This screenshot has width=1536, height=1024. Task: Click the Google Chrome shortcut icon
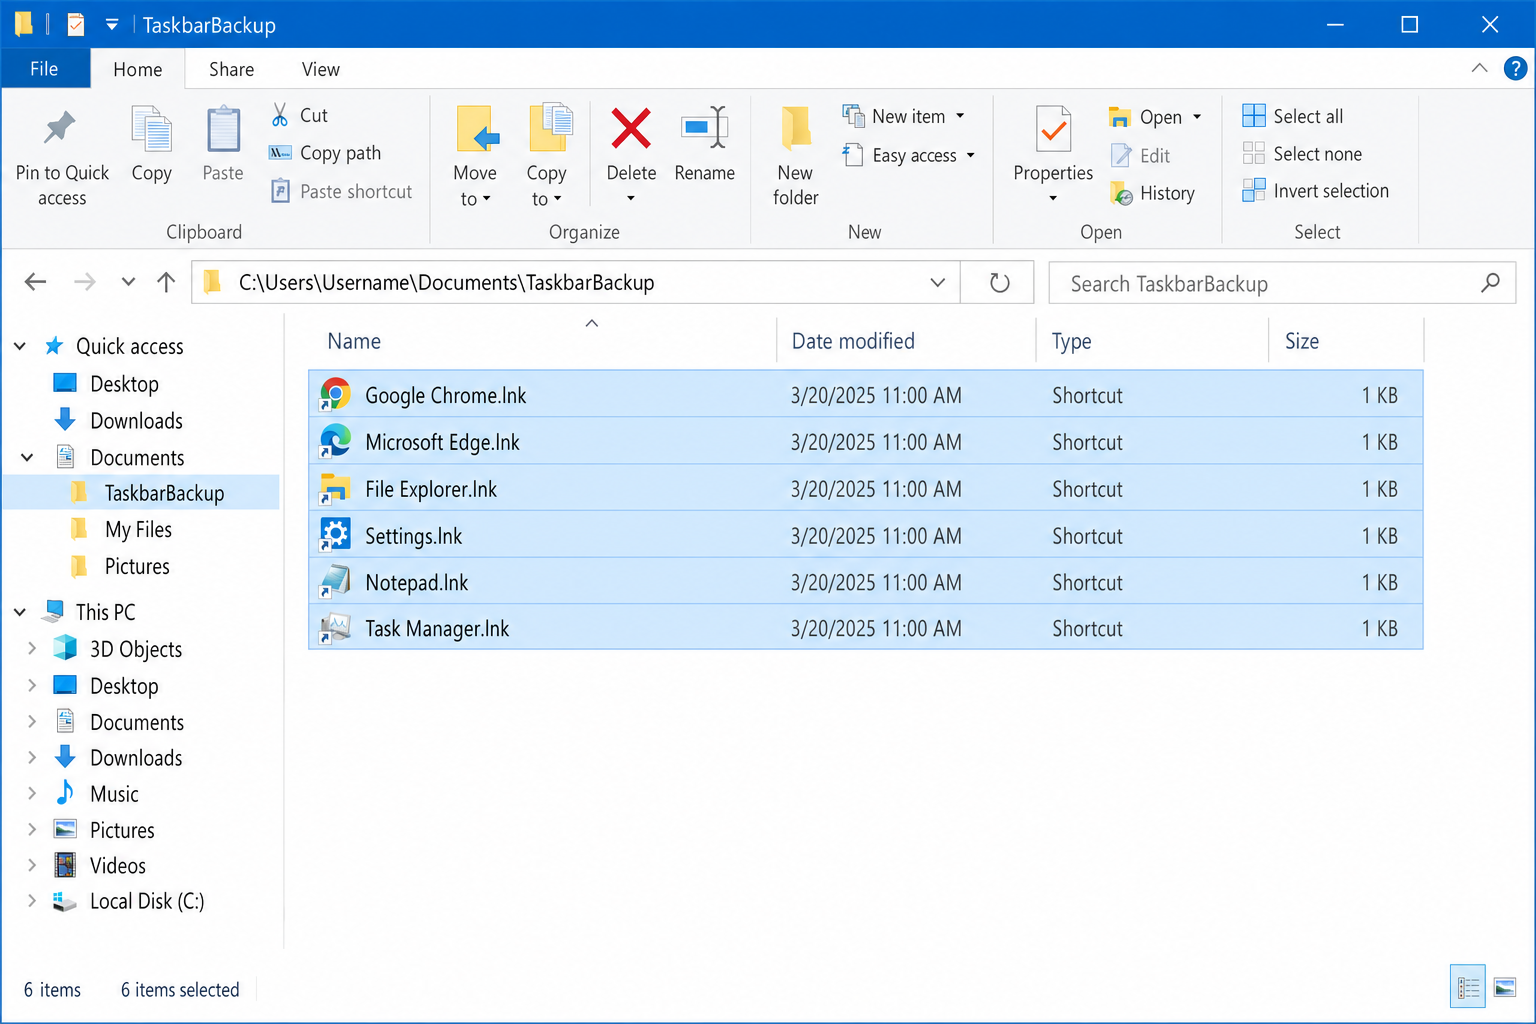(x=335, y=394)
